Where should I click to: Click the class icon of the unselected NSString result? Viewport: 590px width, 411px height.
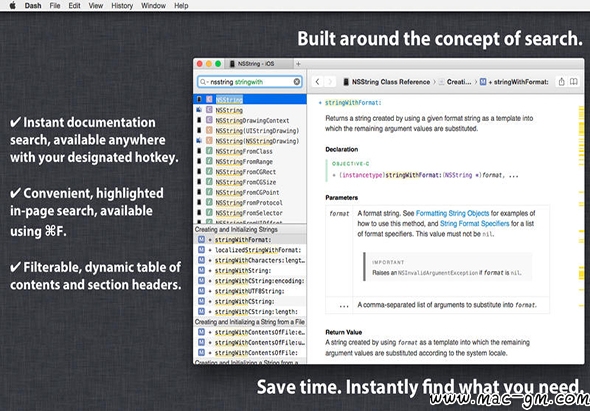[209, 110]
